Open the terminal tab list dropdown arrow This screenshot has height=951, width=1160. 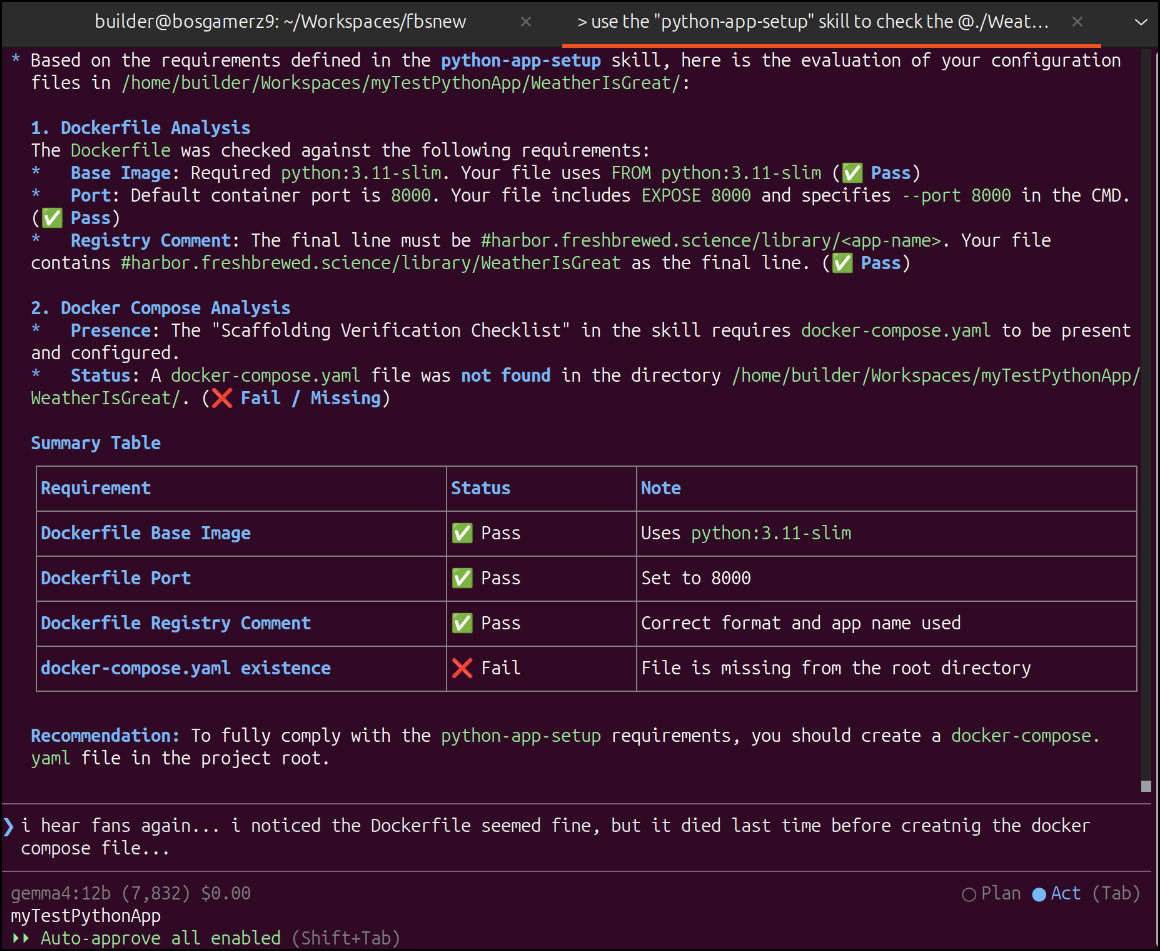coord(1140,22)
